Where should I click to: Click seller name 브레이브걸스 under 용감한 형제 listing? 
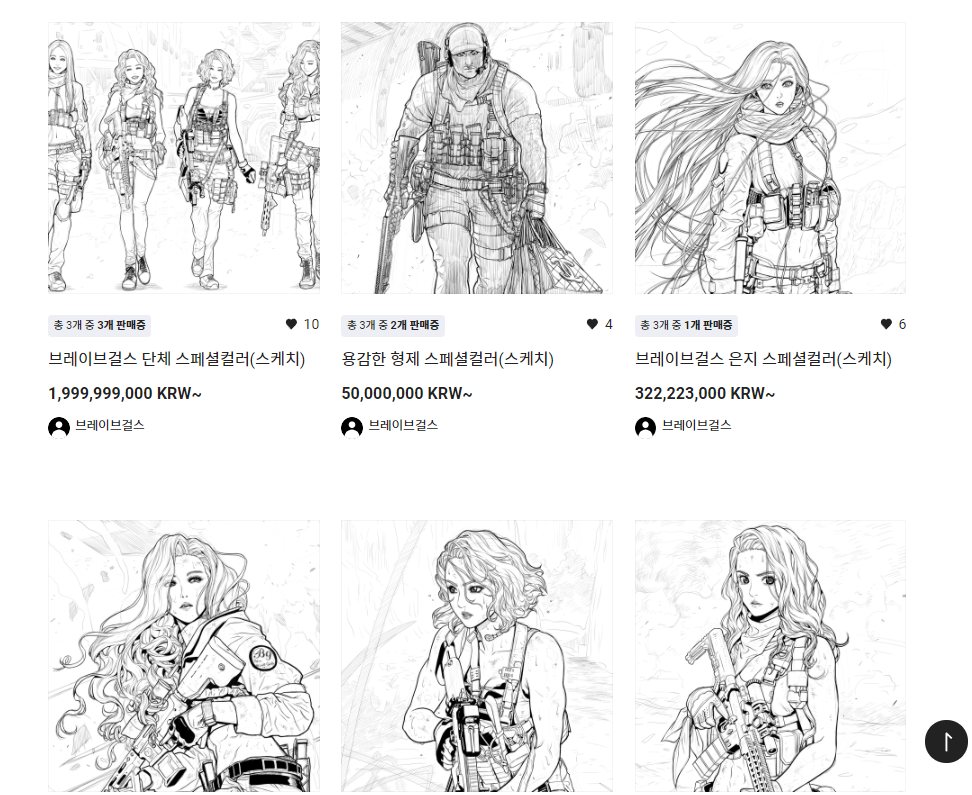pos(403,425)
